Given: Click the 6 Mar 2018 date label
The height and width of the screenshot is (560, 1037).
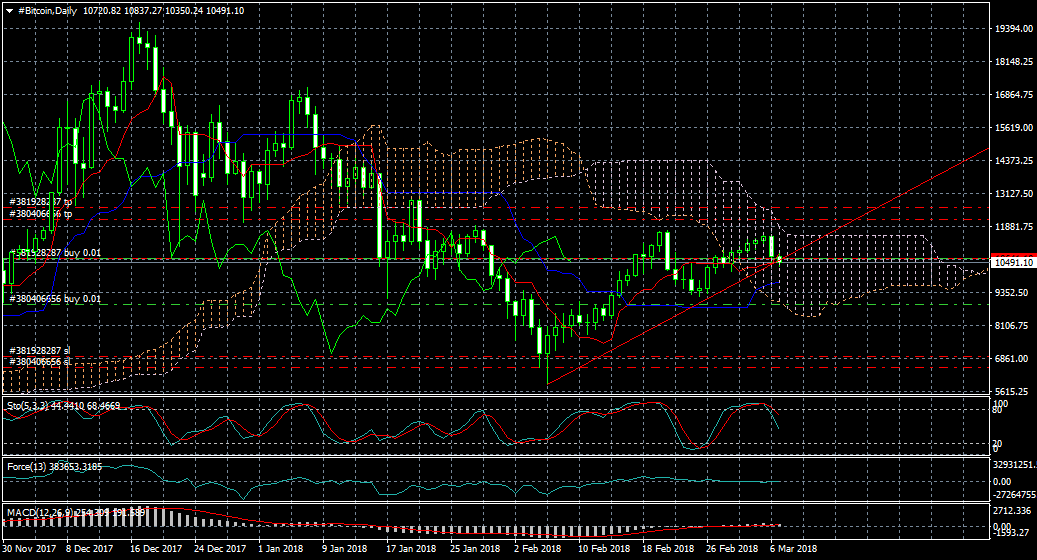Looking at the screenshot, I should 792,549.
